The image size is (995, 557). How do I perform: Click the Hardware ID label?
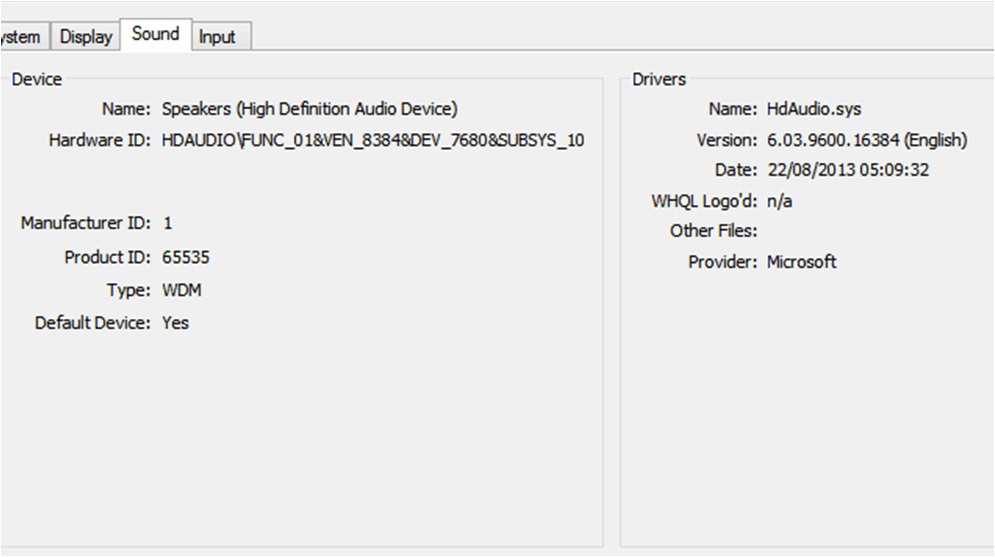tap(99, 140)
